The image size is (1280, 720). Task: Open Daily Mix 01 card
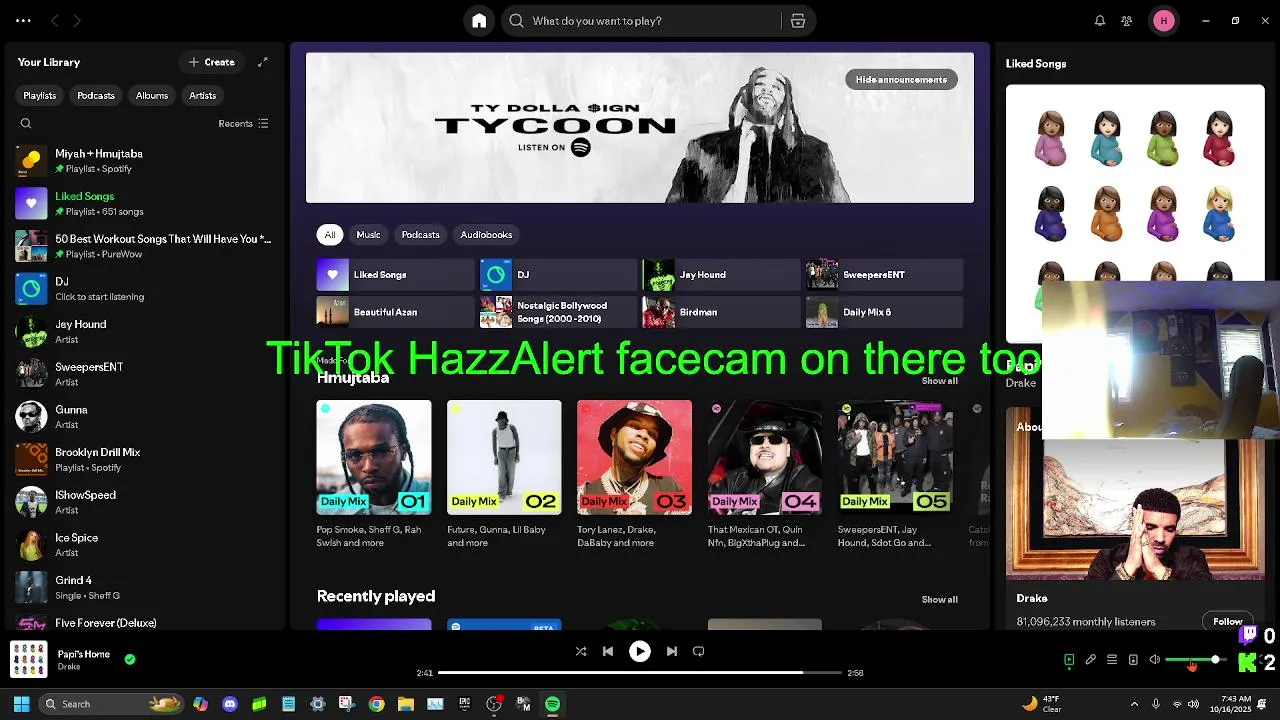click(x=374, y=475)
